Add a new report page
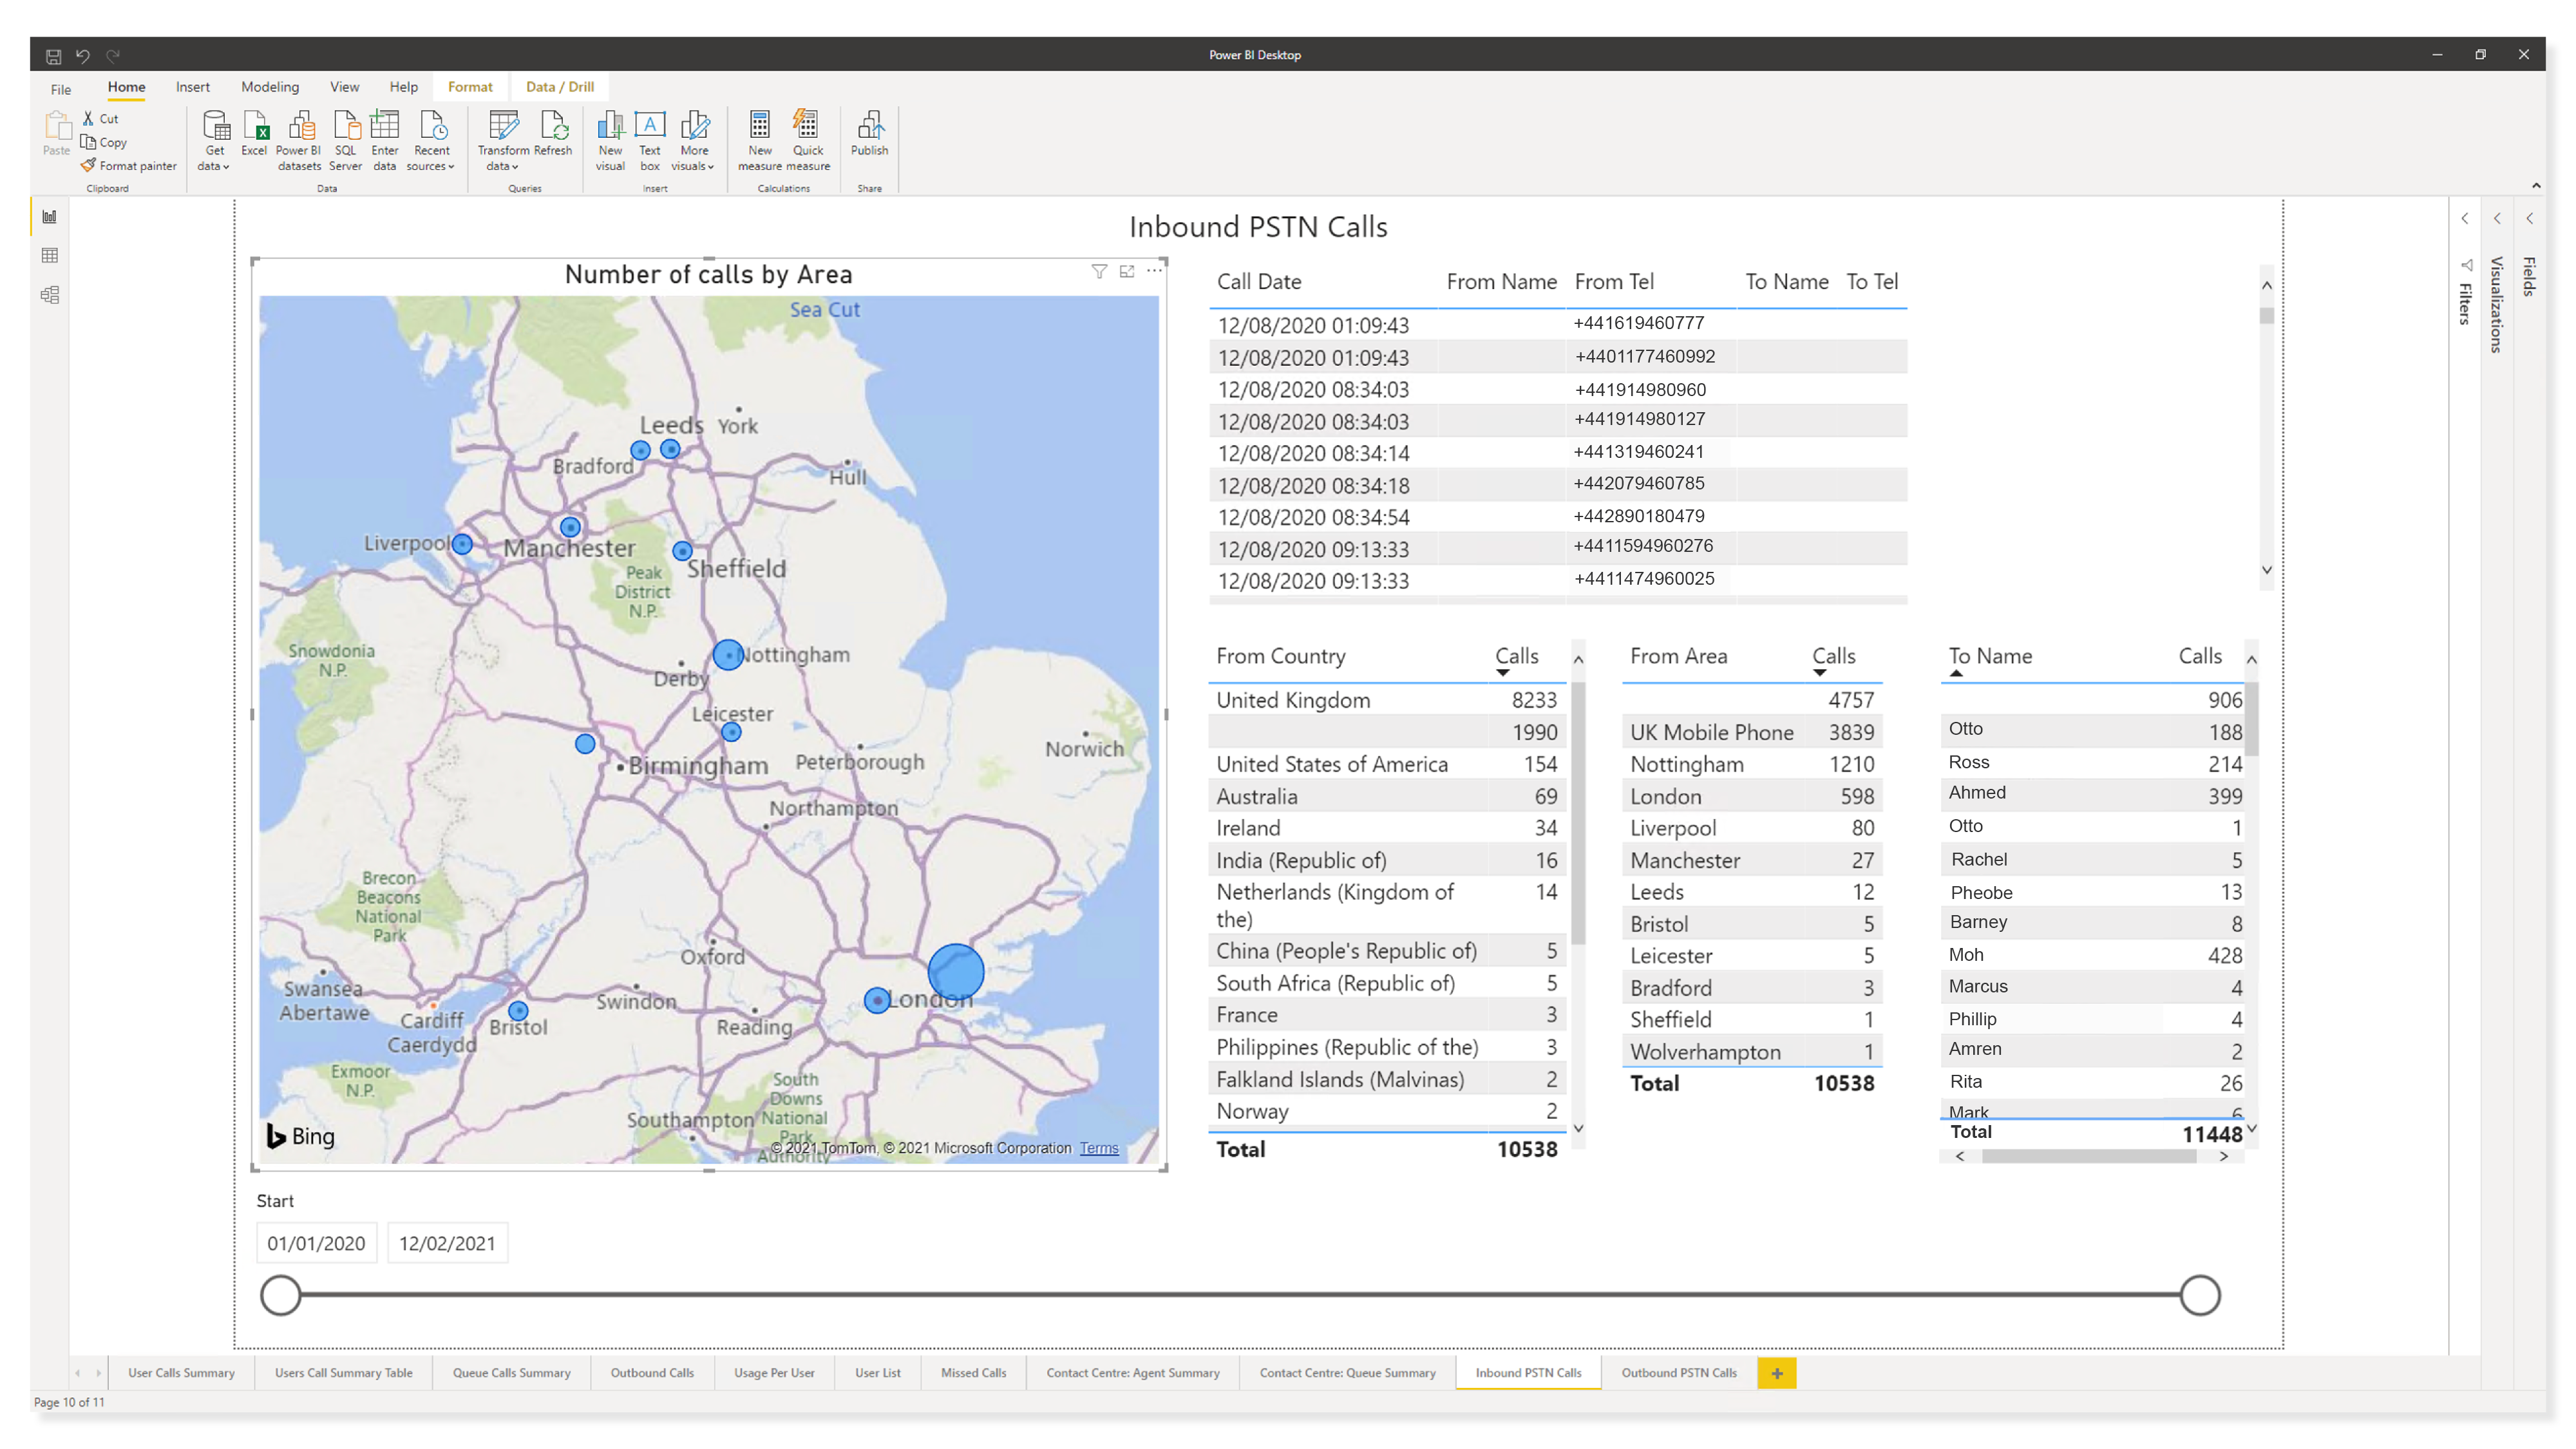 click(1777, 1373)
